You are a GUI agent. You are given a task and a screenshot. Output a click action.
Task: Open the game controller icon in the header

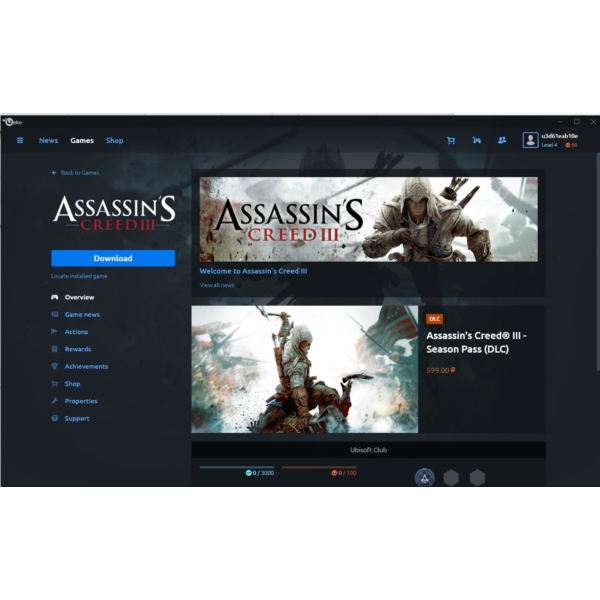(x=476, y=140)
